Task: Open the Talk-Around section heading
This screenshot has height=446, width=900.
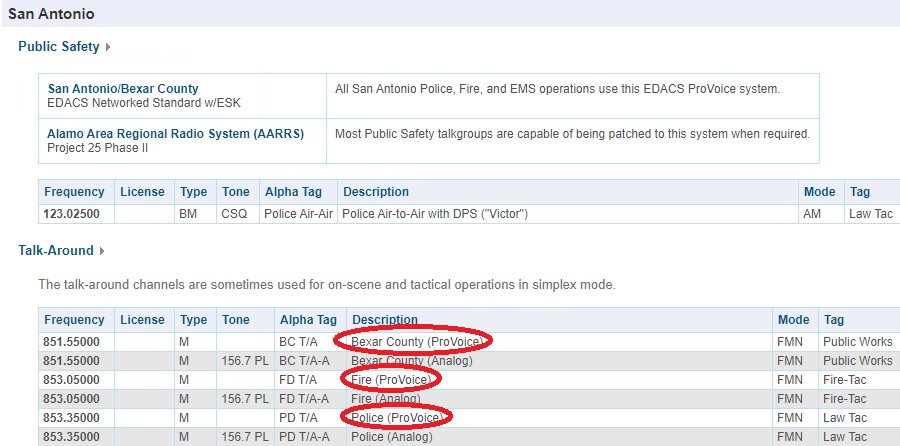Action: (x=56, y=250)
